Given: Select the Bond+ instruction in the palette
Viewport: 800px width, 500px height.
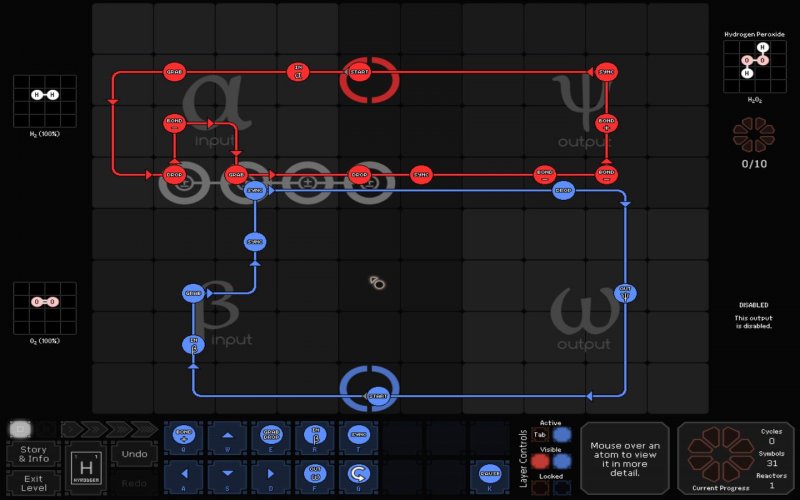Looking at the screenshot, I should [183, 436].
